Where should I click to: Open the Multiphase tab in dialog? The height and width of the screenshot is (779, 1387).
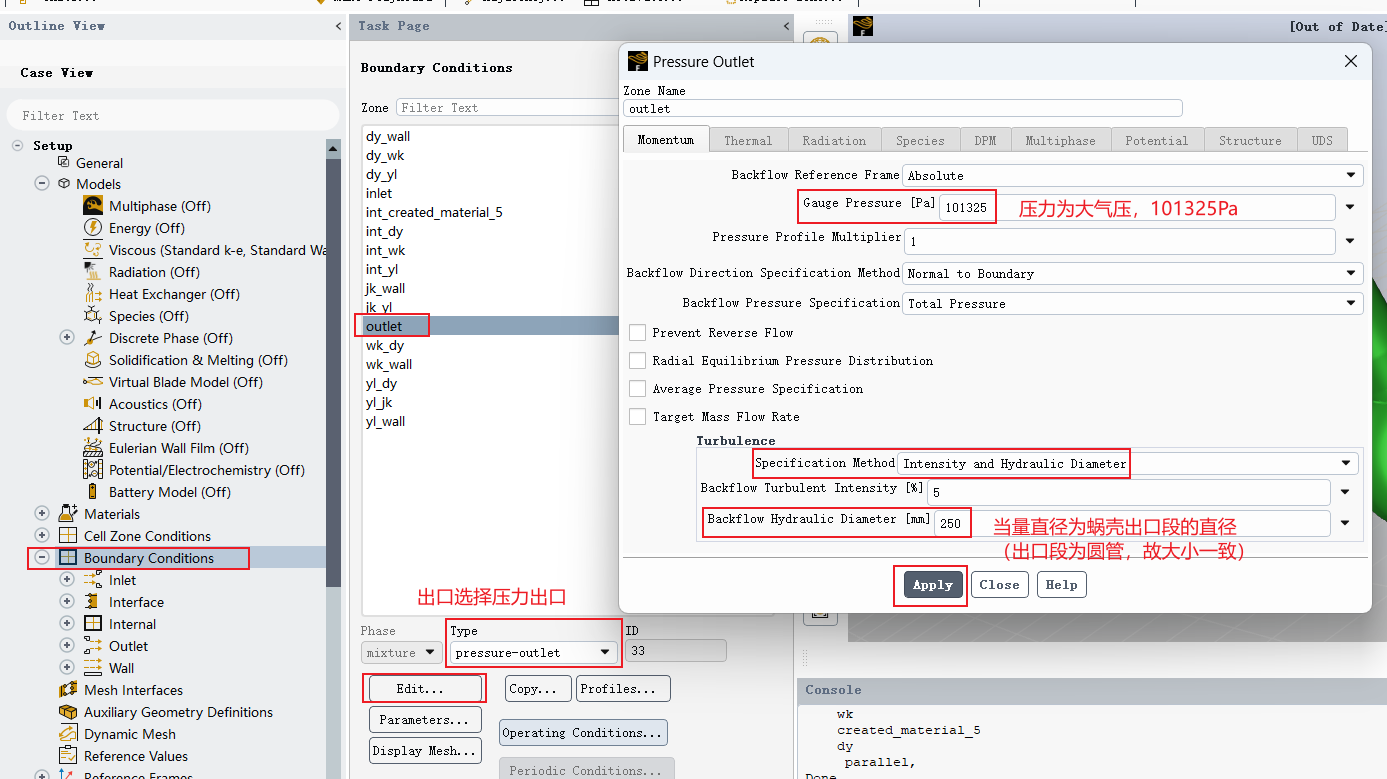(1060, 141)
